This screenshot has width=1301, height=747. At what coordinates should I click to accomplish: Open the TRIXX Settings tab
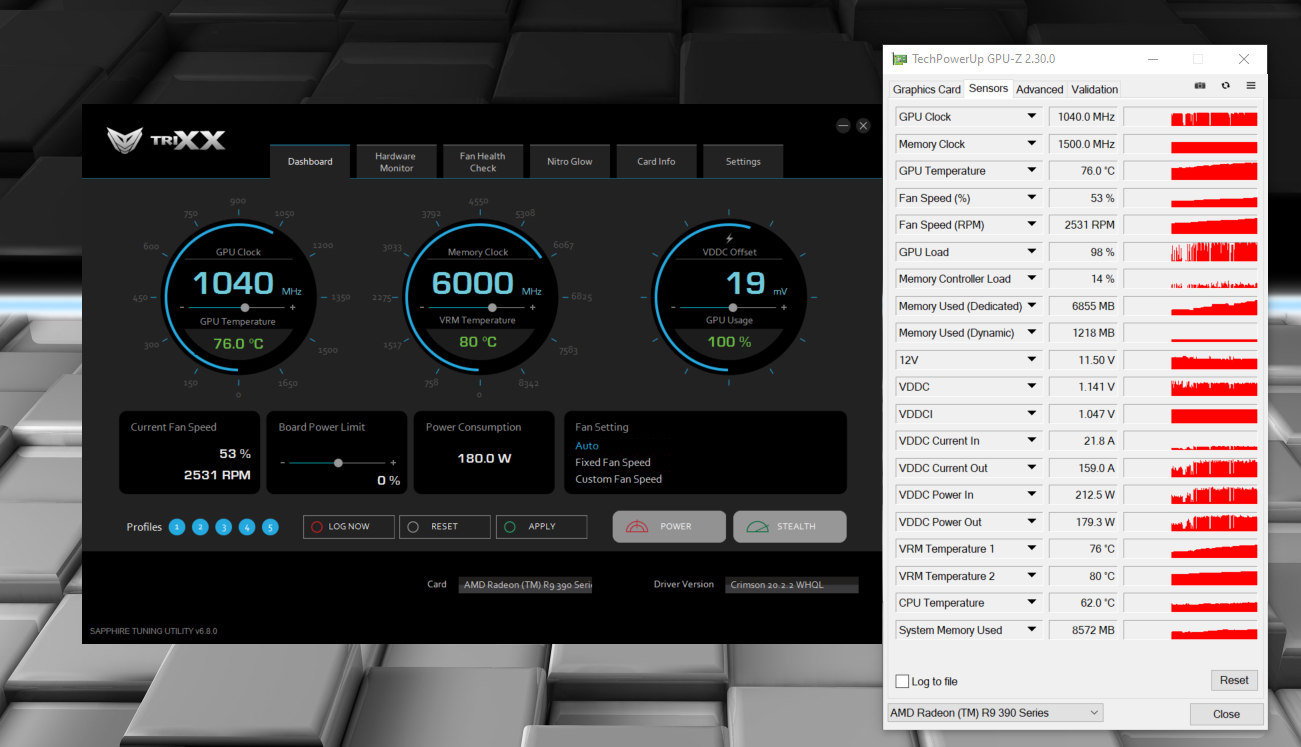(743, 162)
